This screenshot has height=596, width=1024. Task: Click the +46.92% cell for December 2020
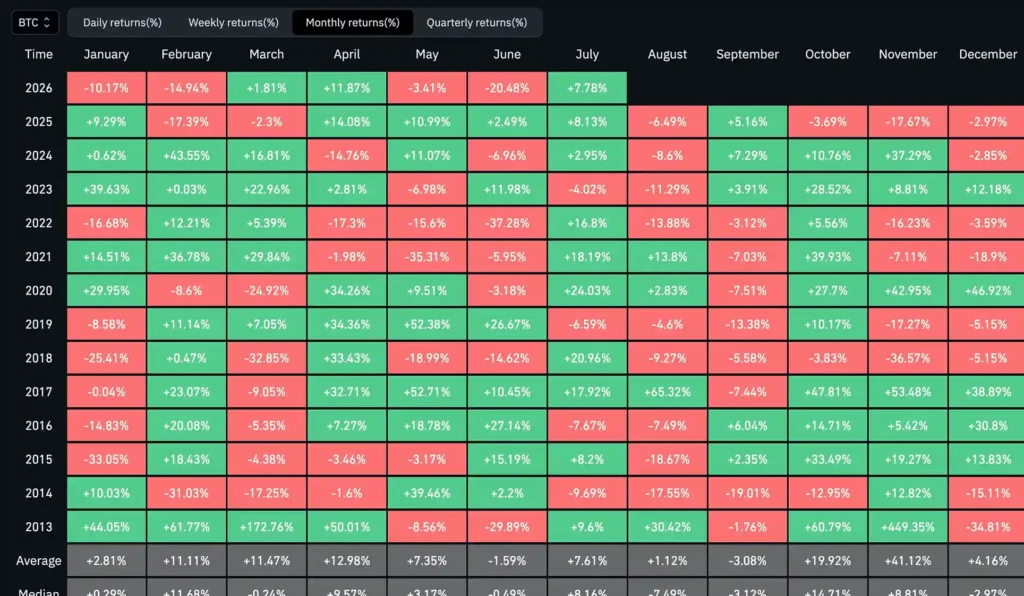(x=987, y=290)
